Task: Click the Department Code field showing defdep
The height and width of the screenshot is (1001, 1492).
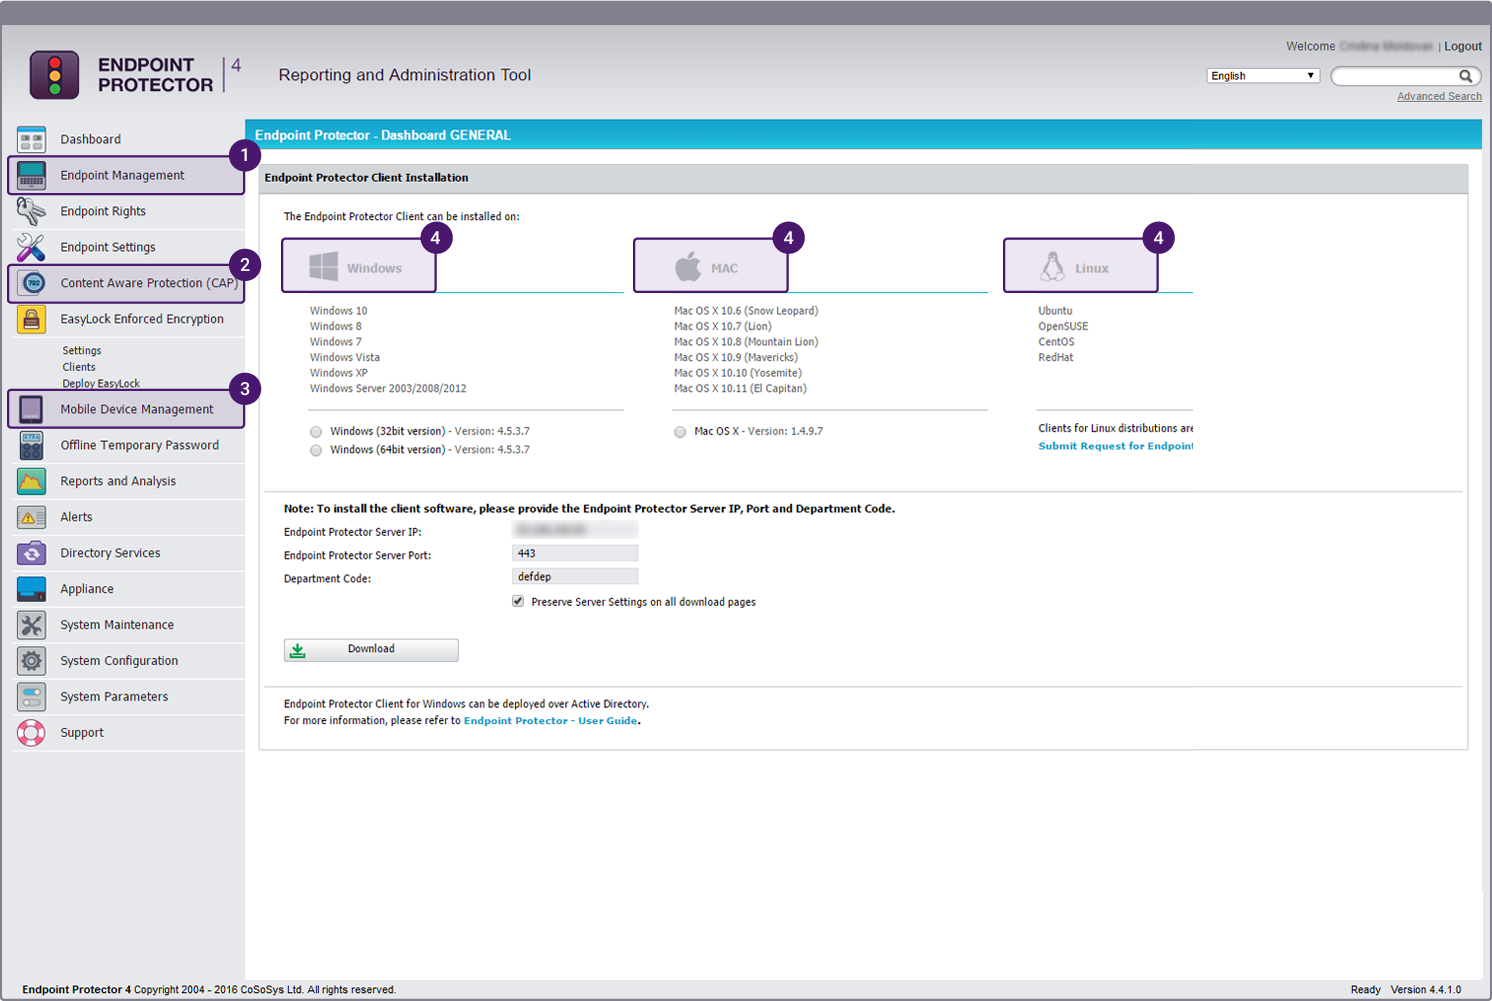Action: pos(575,576)
